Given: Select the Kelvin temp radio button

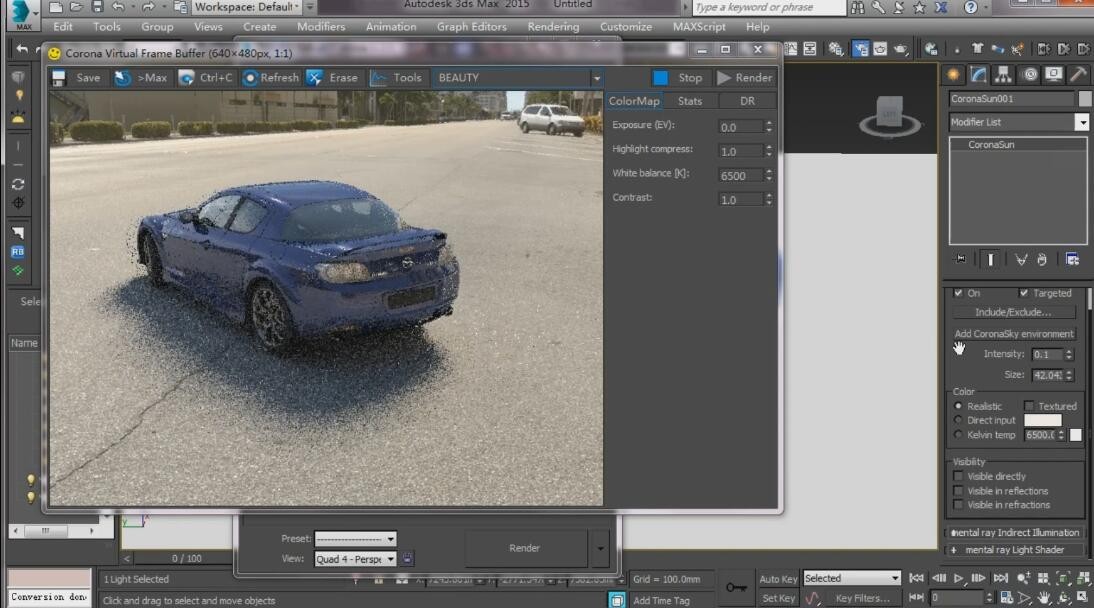Looking at the screenshot, I should [x=958, y=435].
